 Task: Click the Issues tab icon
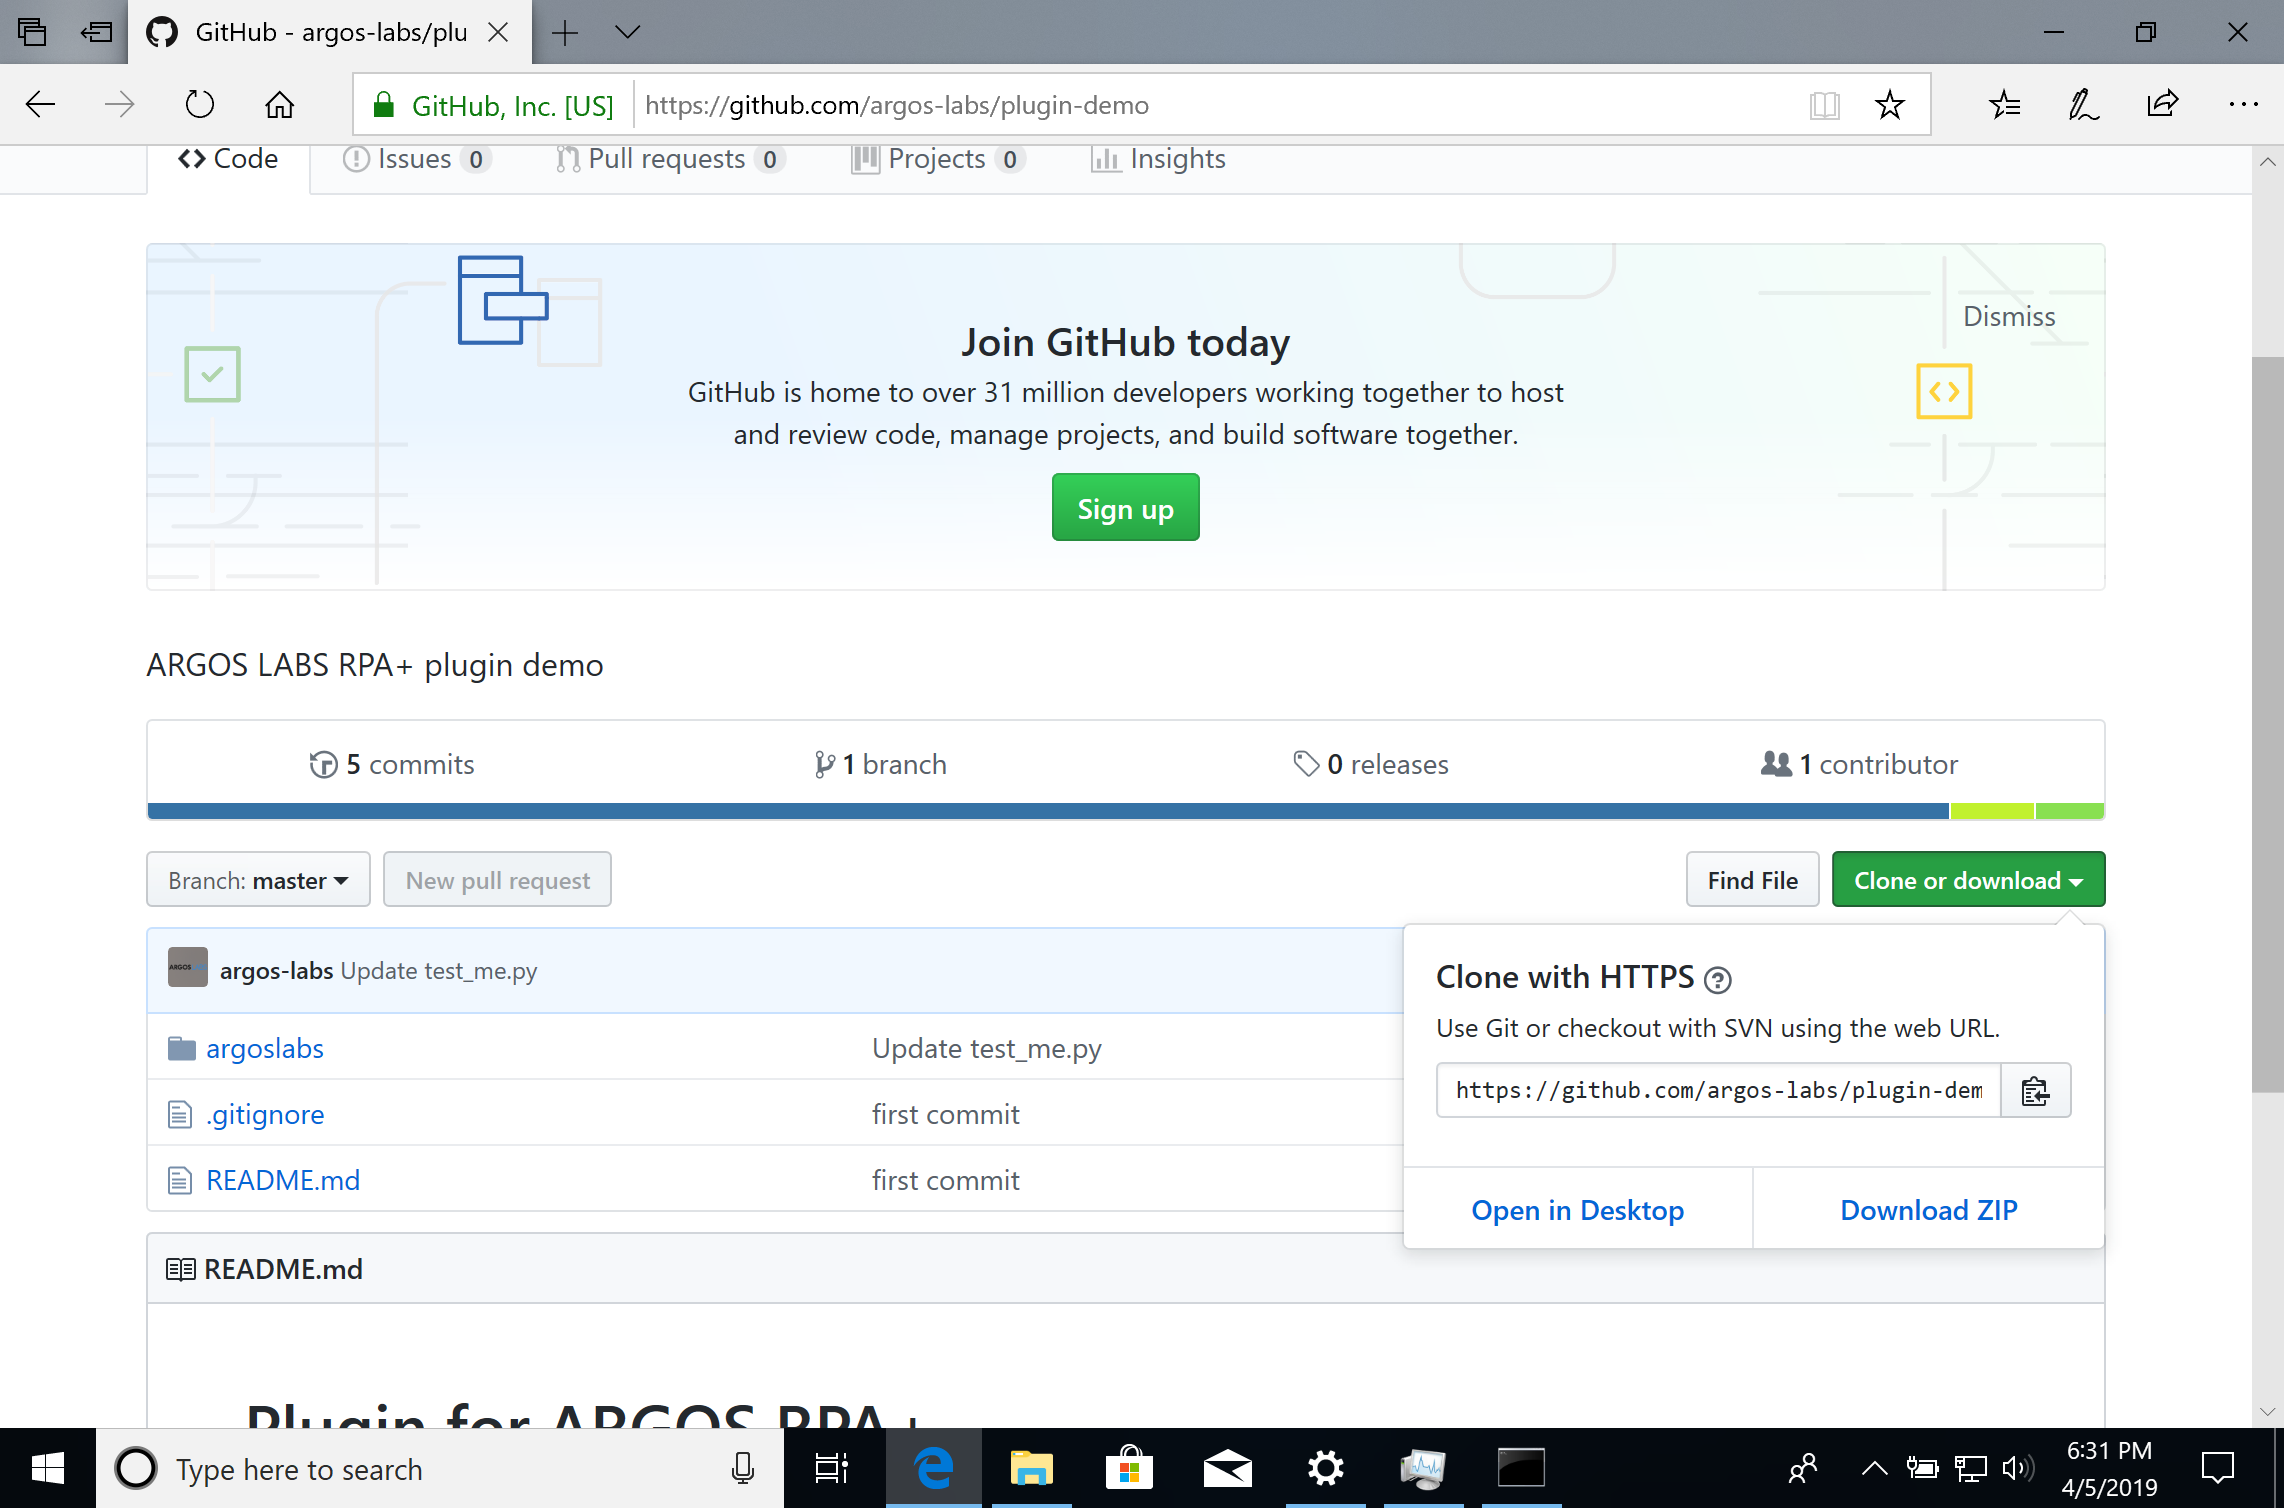(x=355, y=158)
